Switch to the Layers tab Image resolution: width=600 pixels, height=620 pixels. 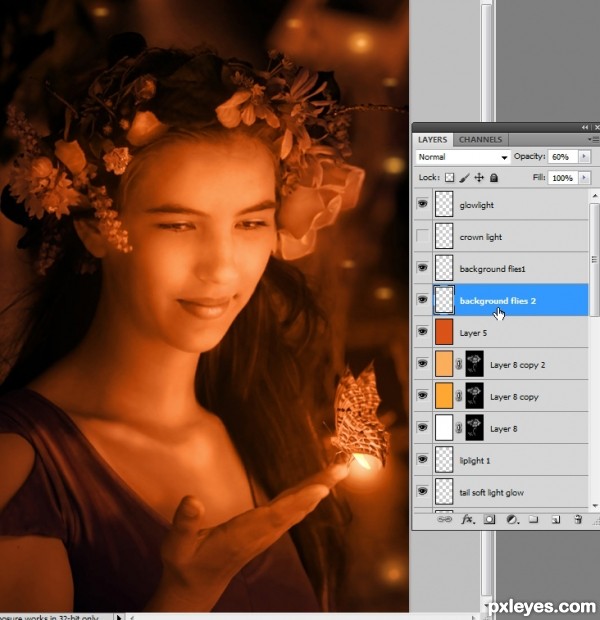432,140
